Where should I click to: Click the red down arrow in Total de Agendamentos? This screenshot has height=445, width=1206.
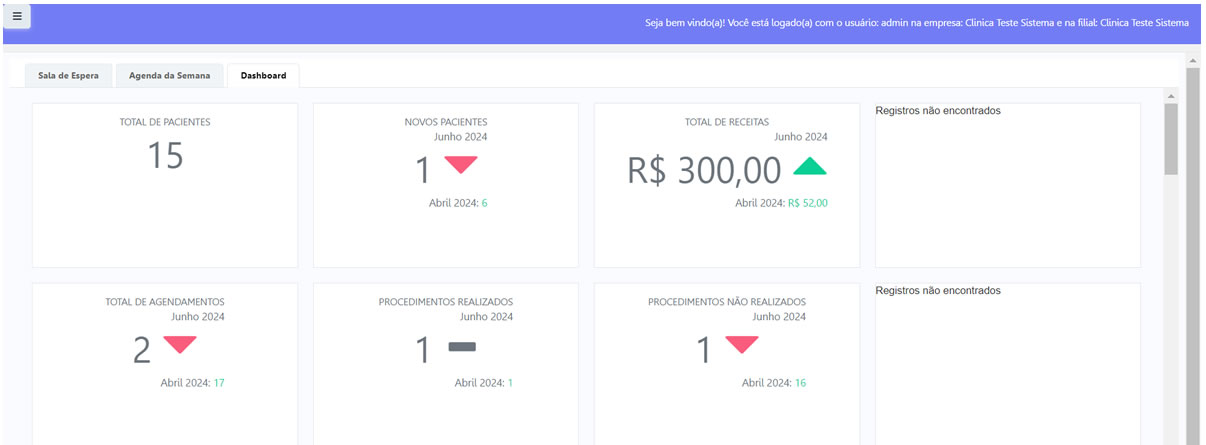pos(180,344)
